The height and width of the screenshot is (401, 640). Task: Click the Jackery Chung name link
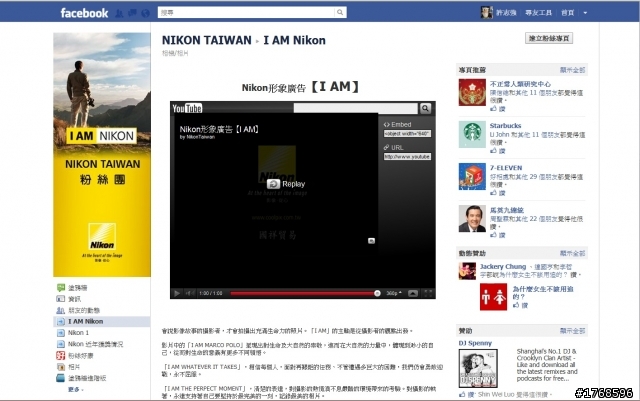click(503, 266)
